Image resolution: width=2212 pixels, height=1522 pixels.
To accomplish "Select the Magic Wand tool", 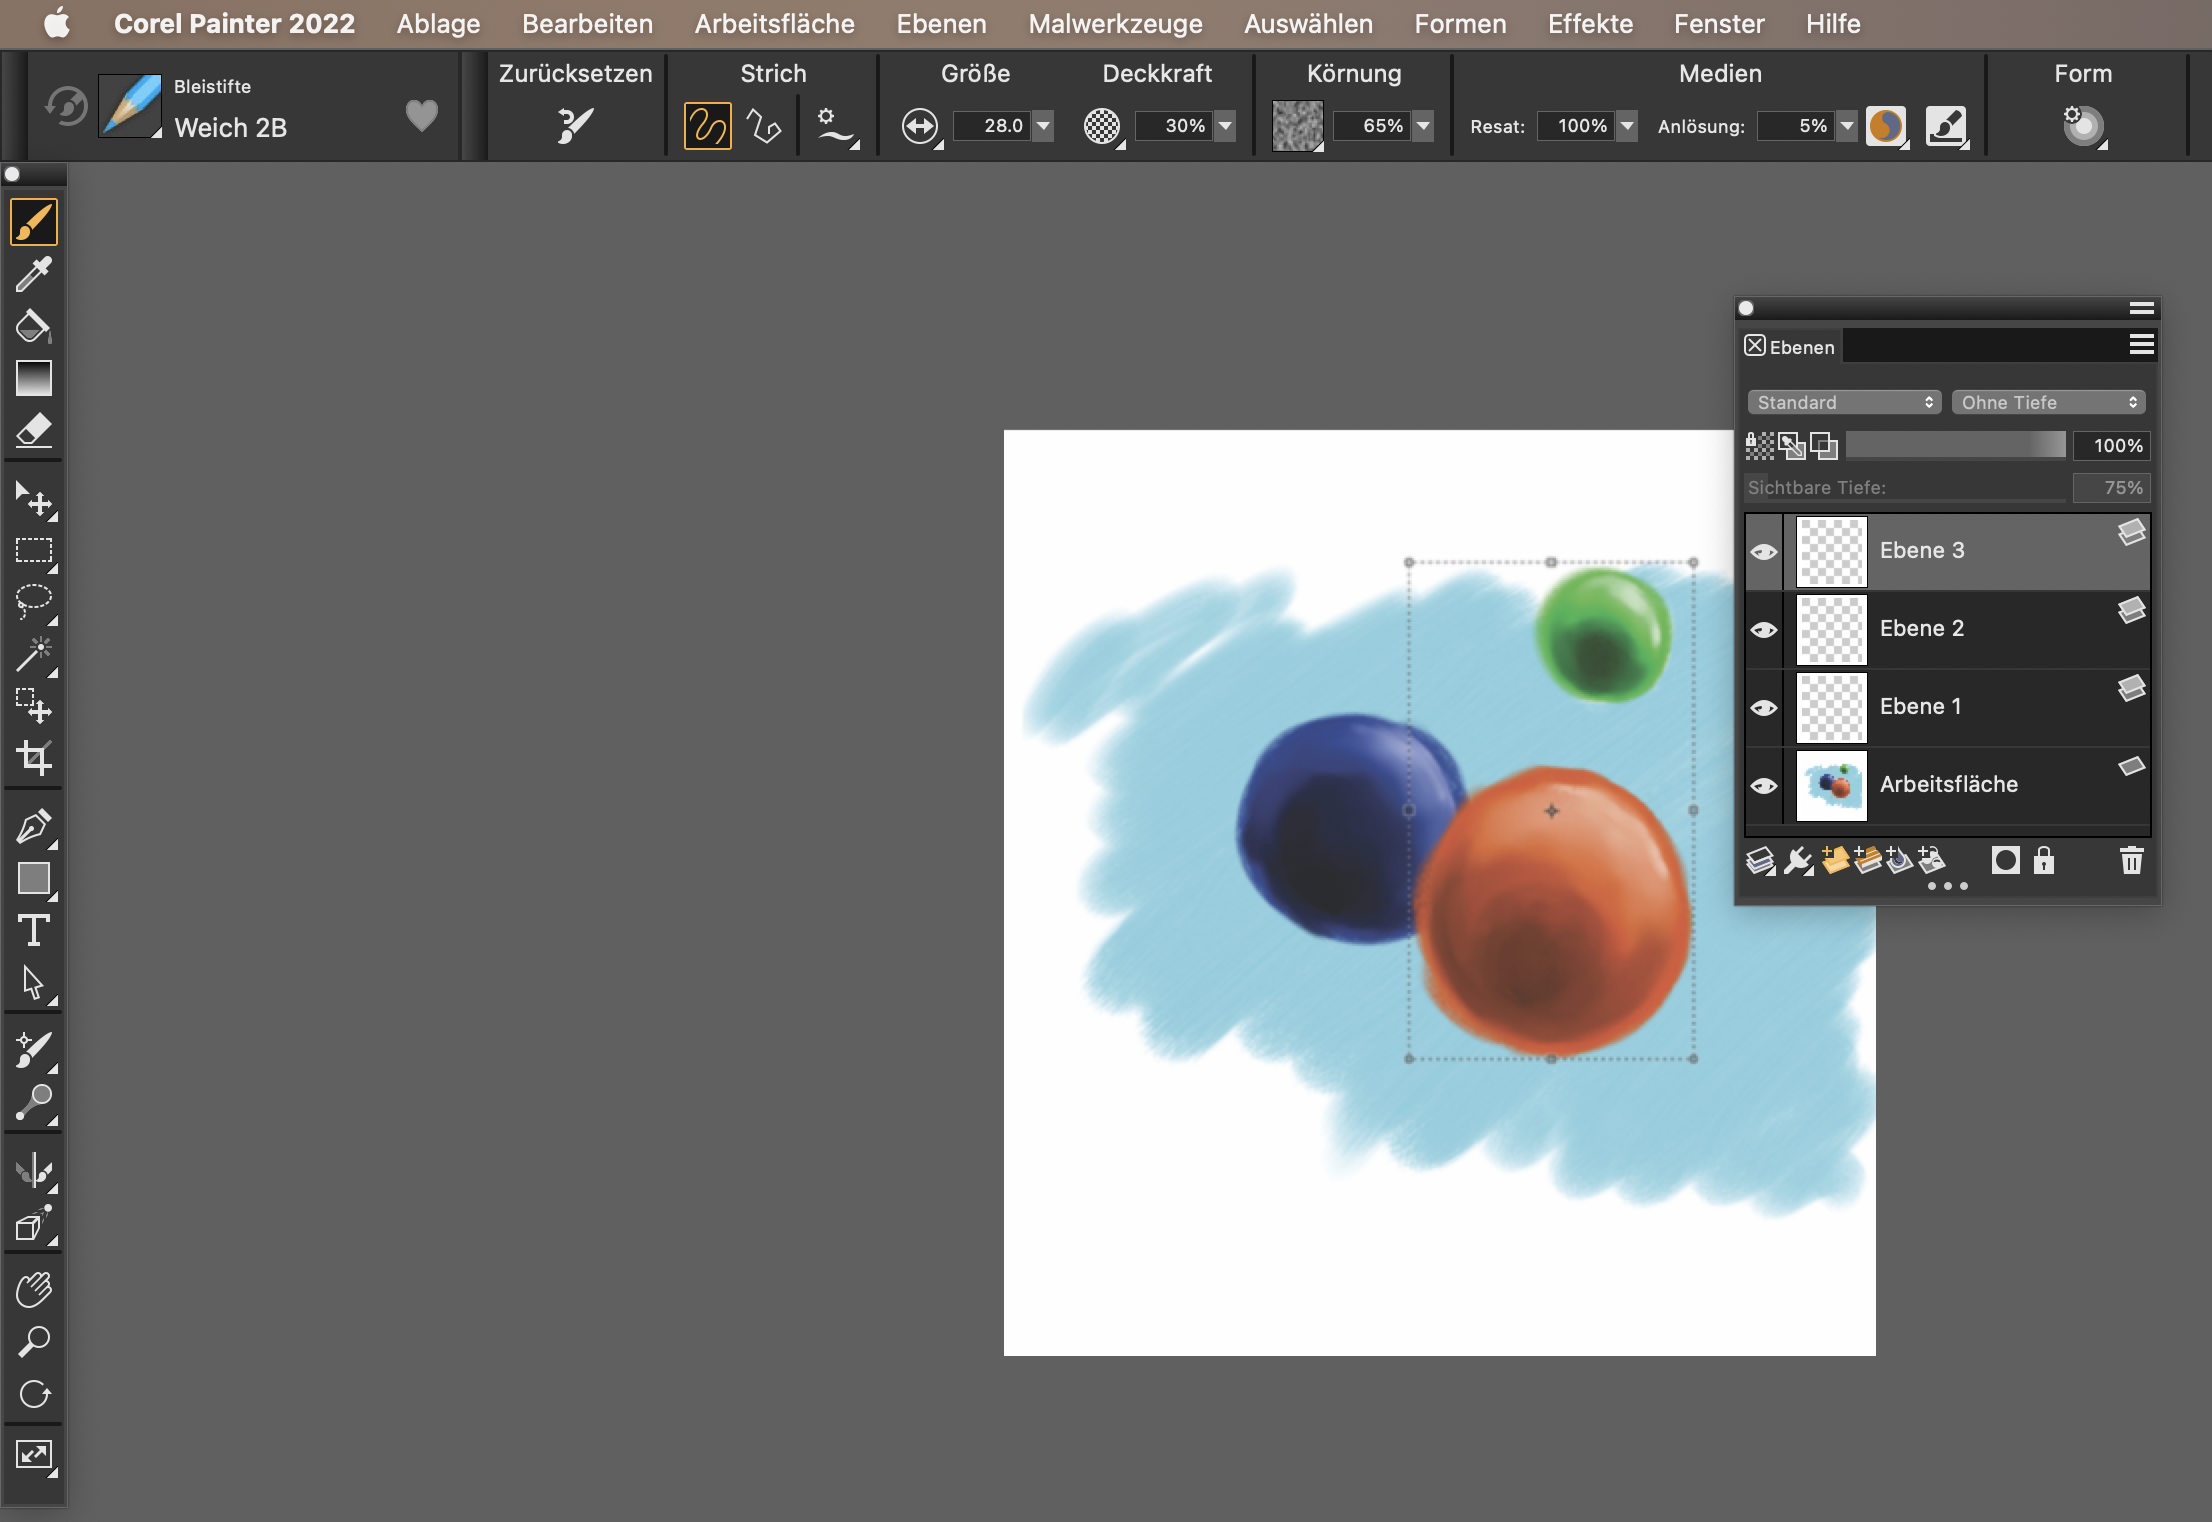I will click(x=33, y=654).
